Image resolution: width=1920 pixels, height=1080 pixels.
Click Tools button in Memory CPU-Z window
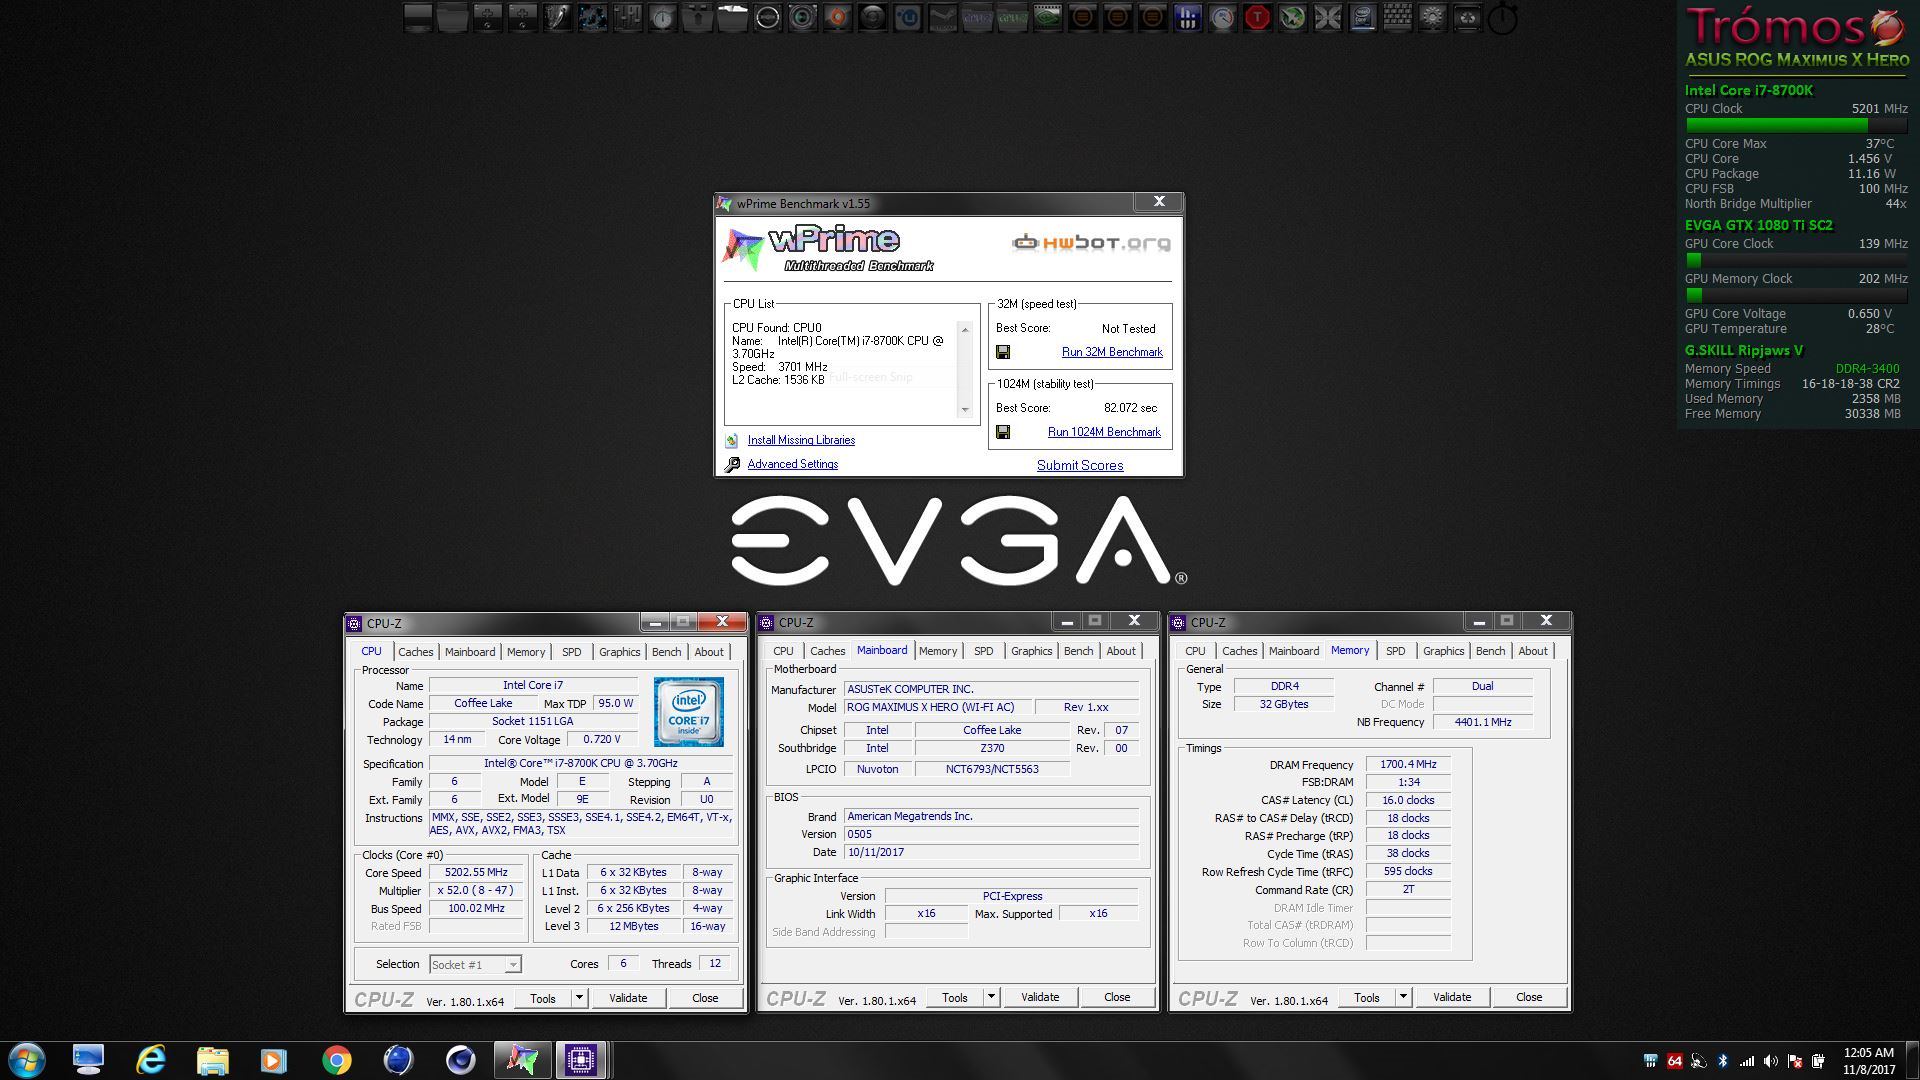1367,997
